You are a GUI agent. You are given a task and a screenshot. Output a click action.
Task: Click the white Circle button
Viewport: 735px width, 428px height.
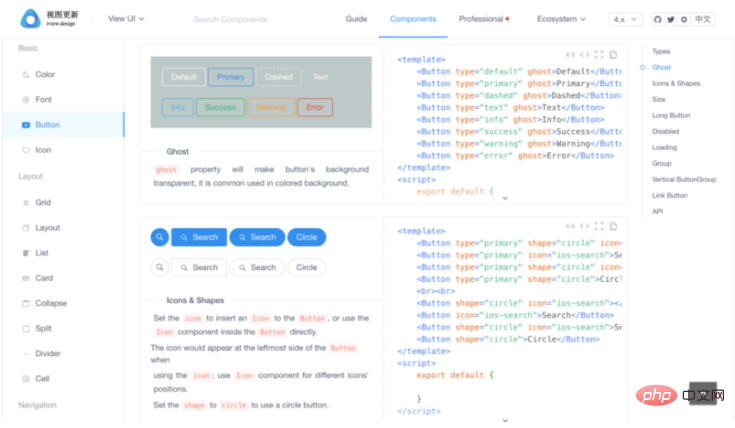307,267
